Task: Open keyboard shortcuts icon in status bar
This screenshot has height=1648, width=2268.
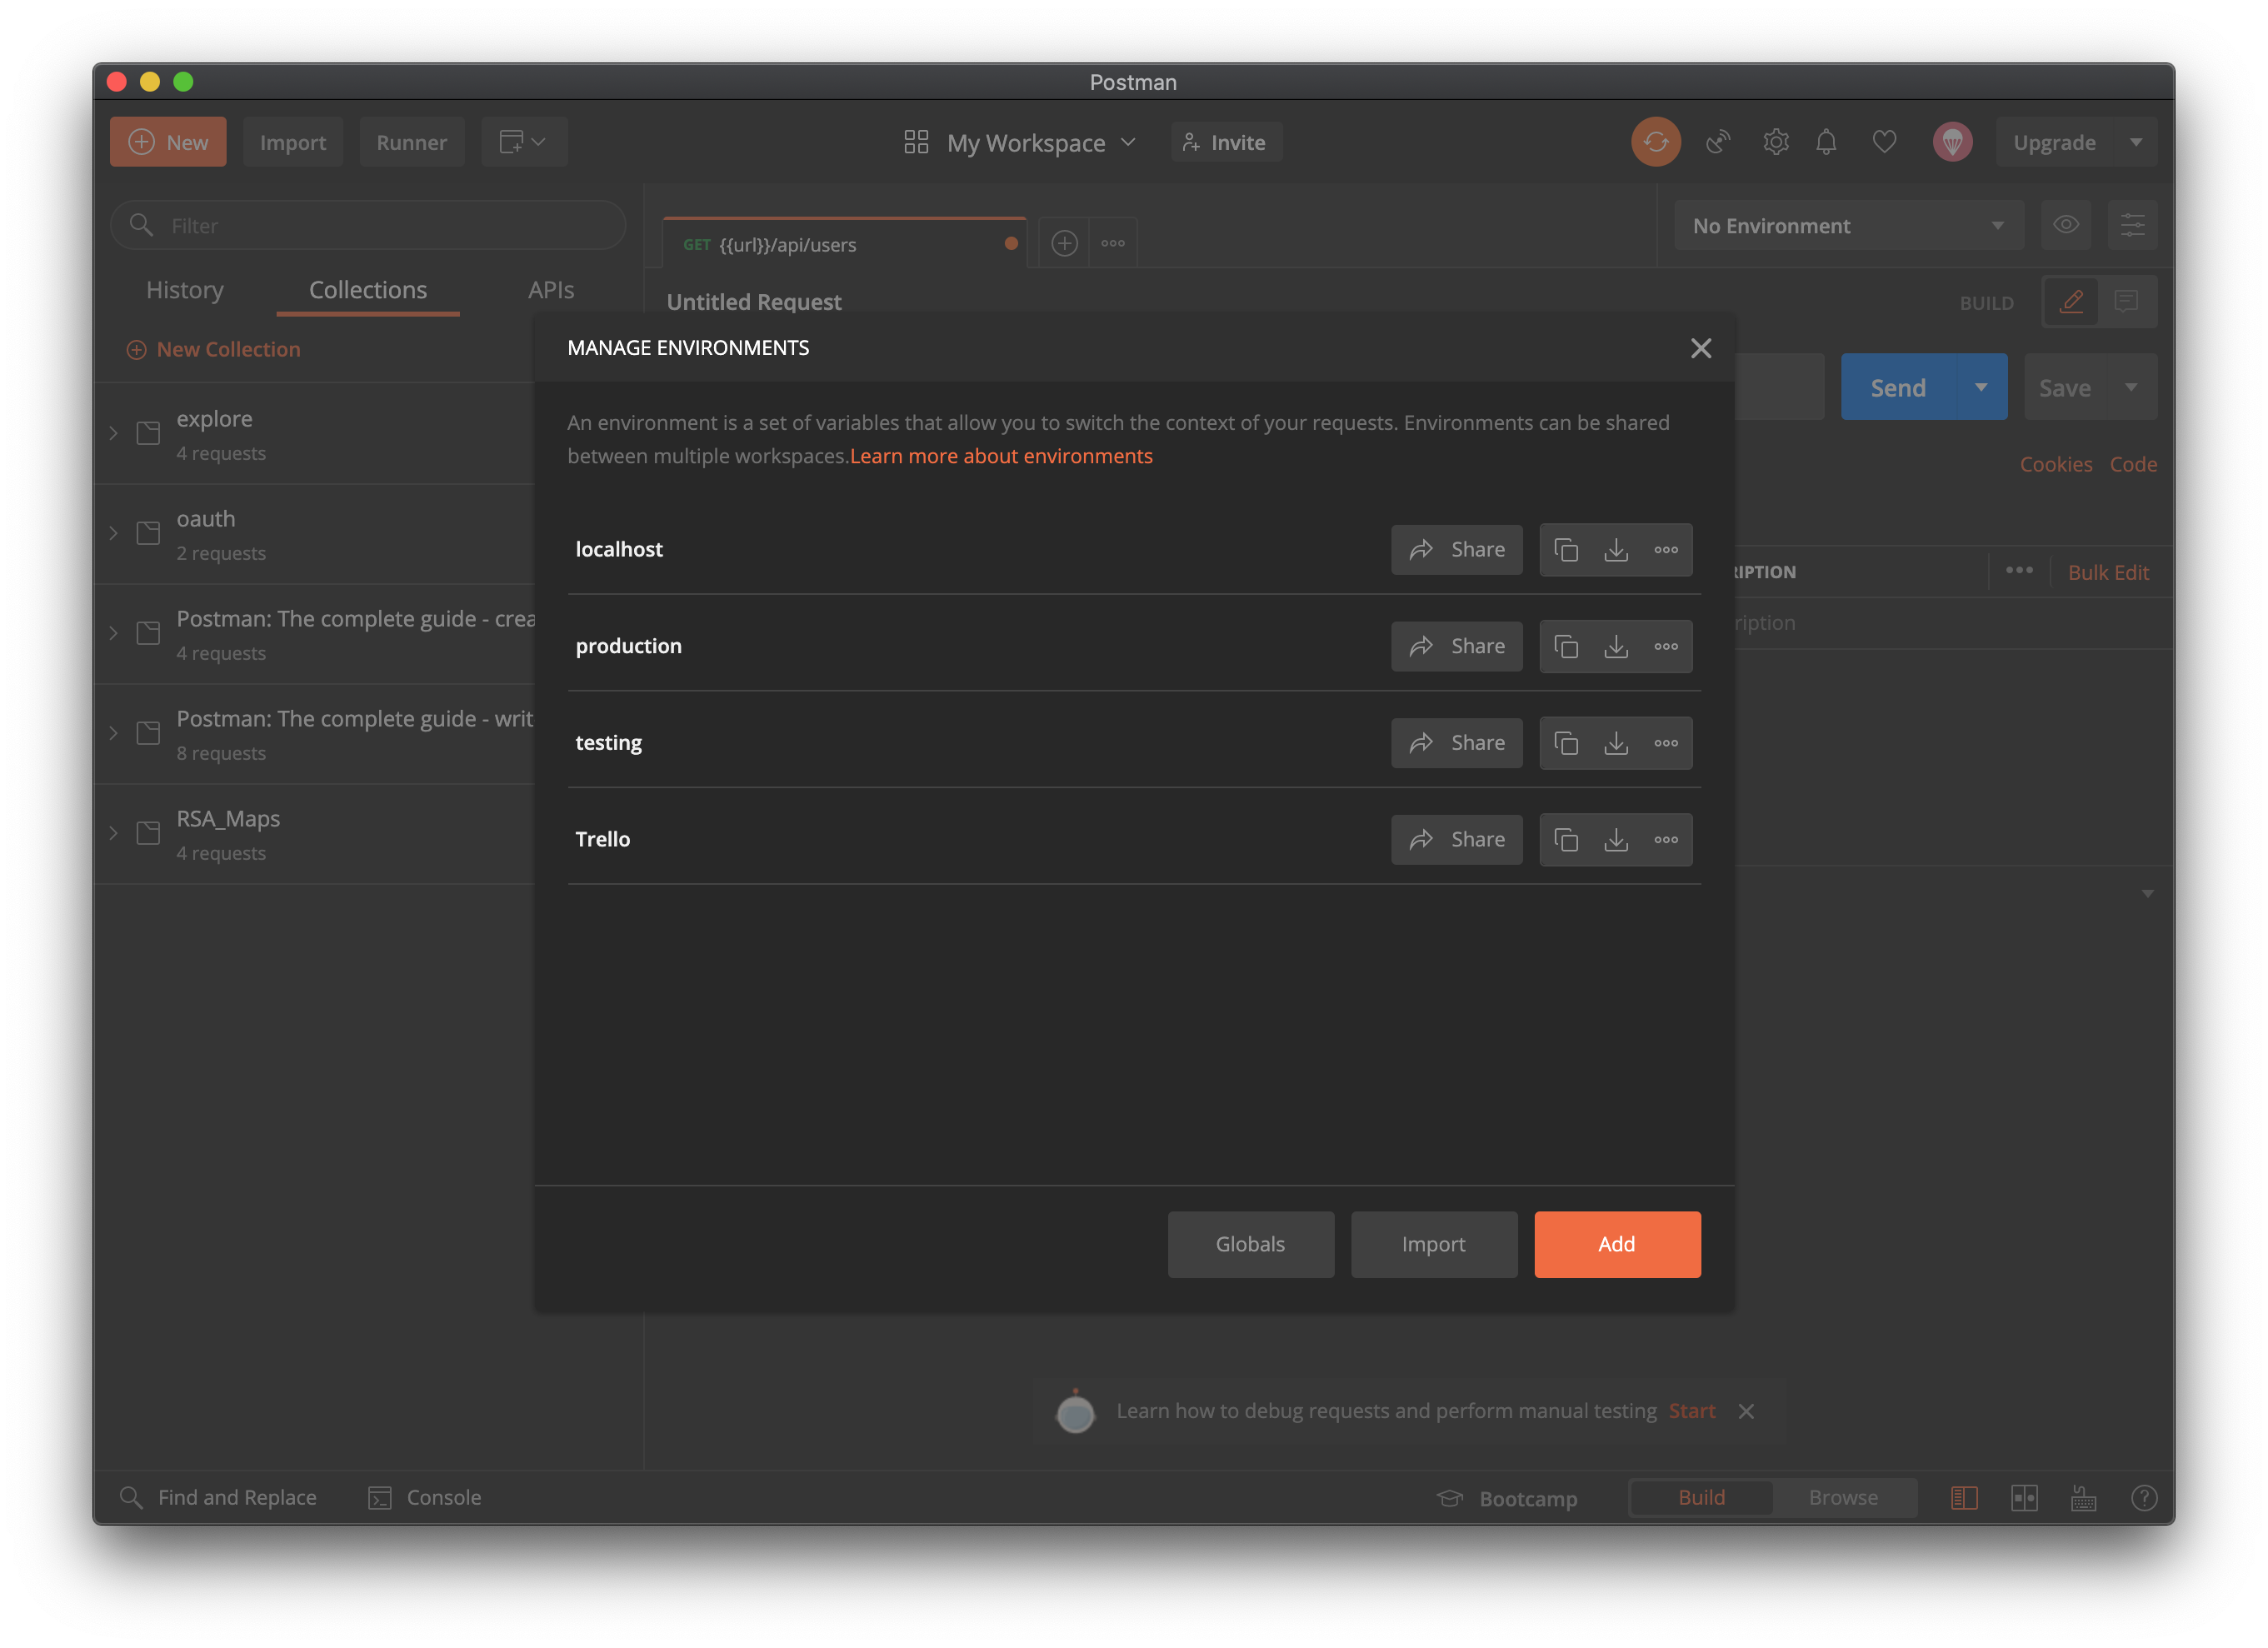Action: (x=2084, y=1497)
